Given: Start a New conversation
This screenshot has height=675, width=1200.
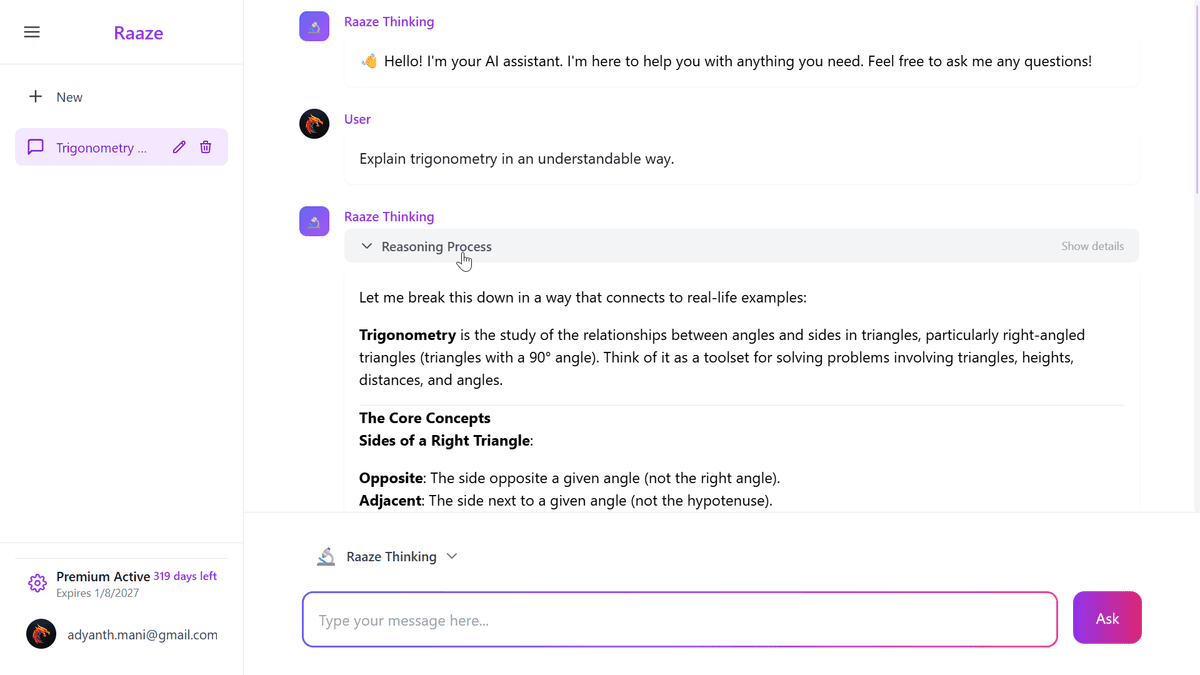Looking at the screenshot, I should coord(55,96).
